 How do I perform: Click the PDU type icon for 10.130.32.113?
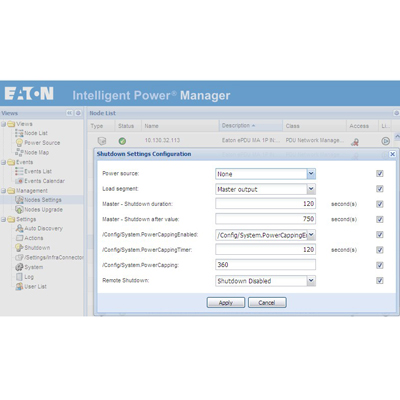coord(102,141)
